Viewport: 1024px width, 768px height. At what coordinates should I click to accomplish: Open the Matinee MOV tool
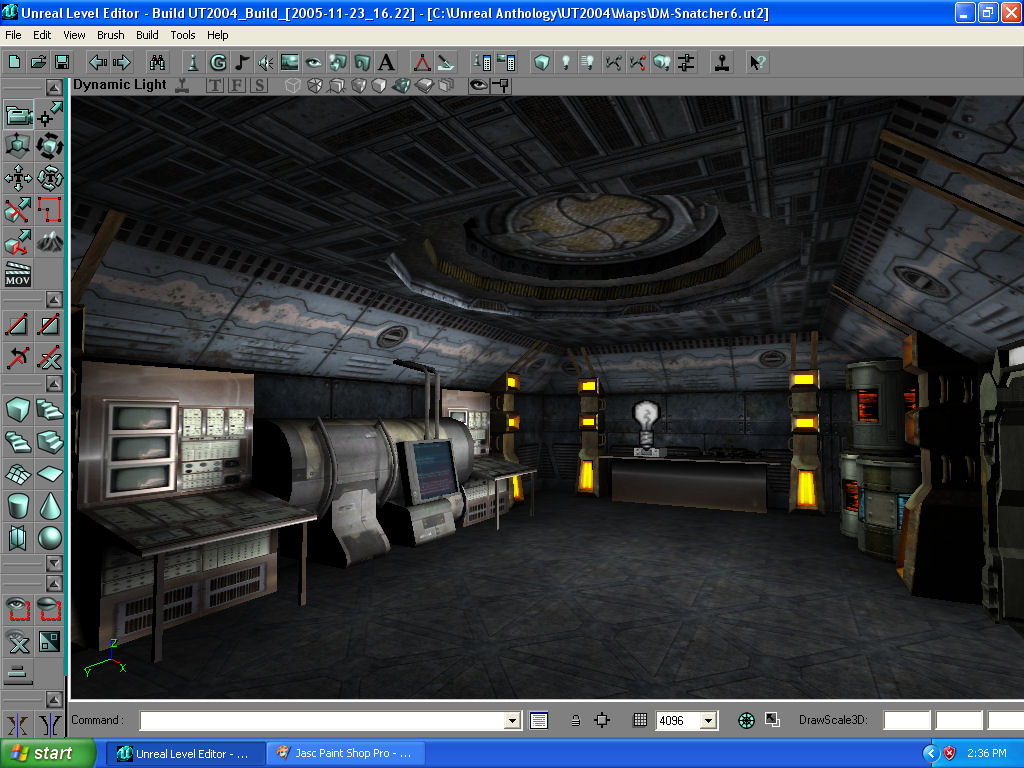point(19,273)
